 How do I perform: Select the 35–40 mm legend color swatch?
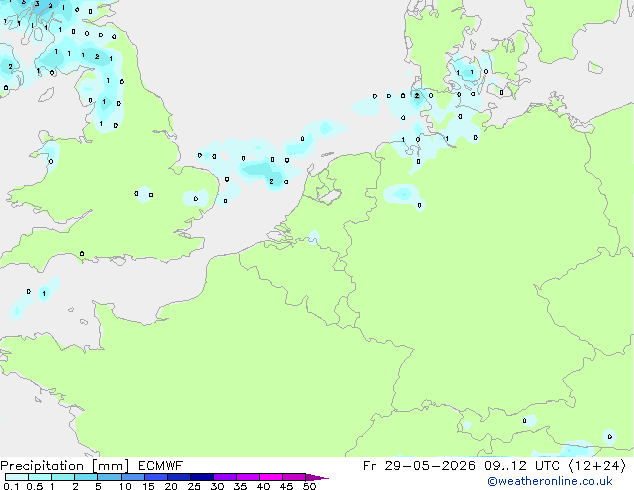[248, 477]
